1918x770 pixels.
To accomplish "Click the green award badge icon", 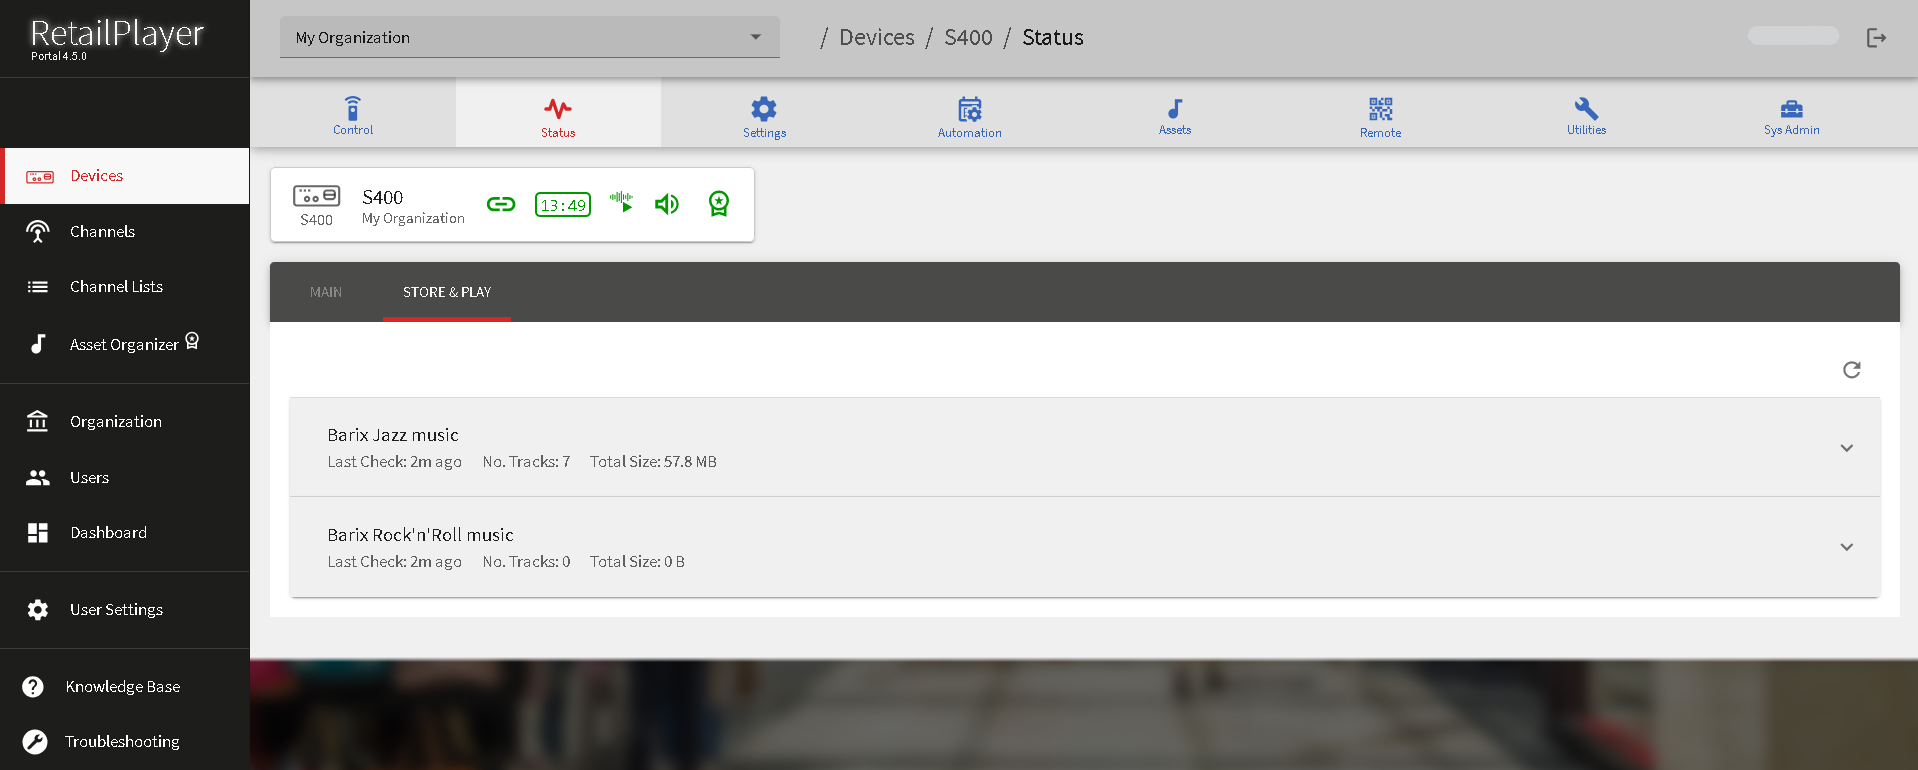I will click(x=718, y=204).
